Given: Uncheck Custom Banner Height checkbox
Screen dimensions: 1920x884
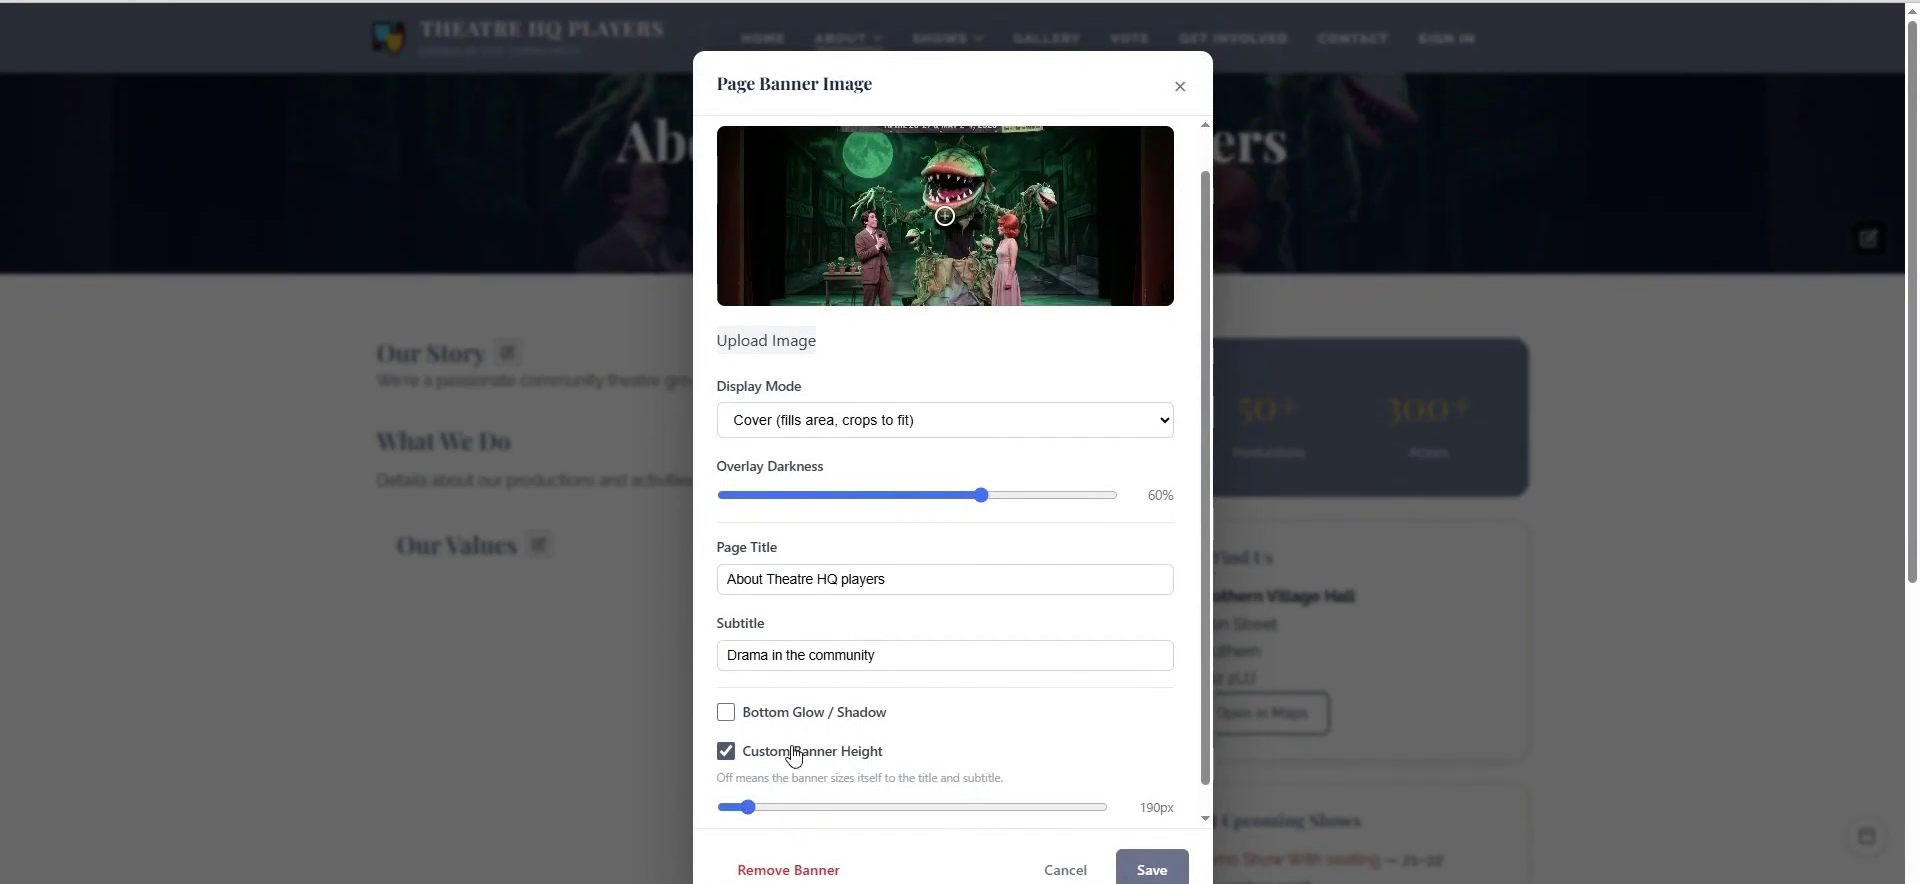Looking at the screenshot, I should tap(726, 752).
